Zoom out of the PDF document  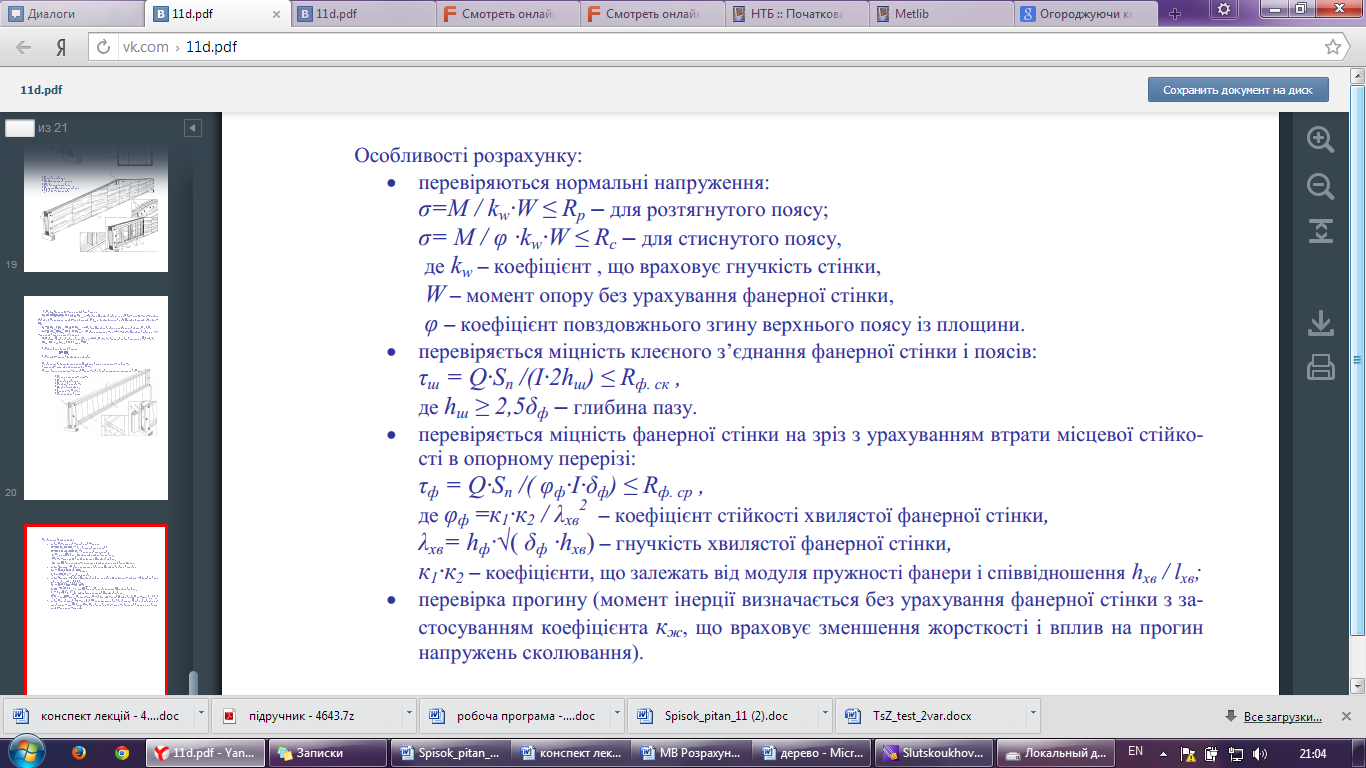pyautogui.click(x=1320, y=186)
